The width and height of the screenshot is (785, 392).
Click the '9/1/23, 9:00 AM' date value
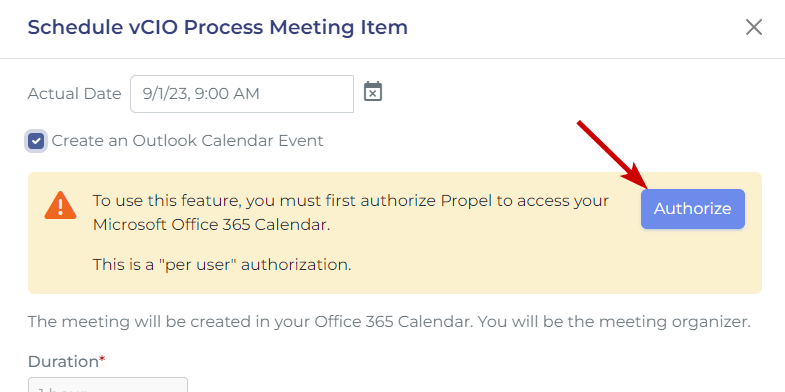coord(201,94)
